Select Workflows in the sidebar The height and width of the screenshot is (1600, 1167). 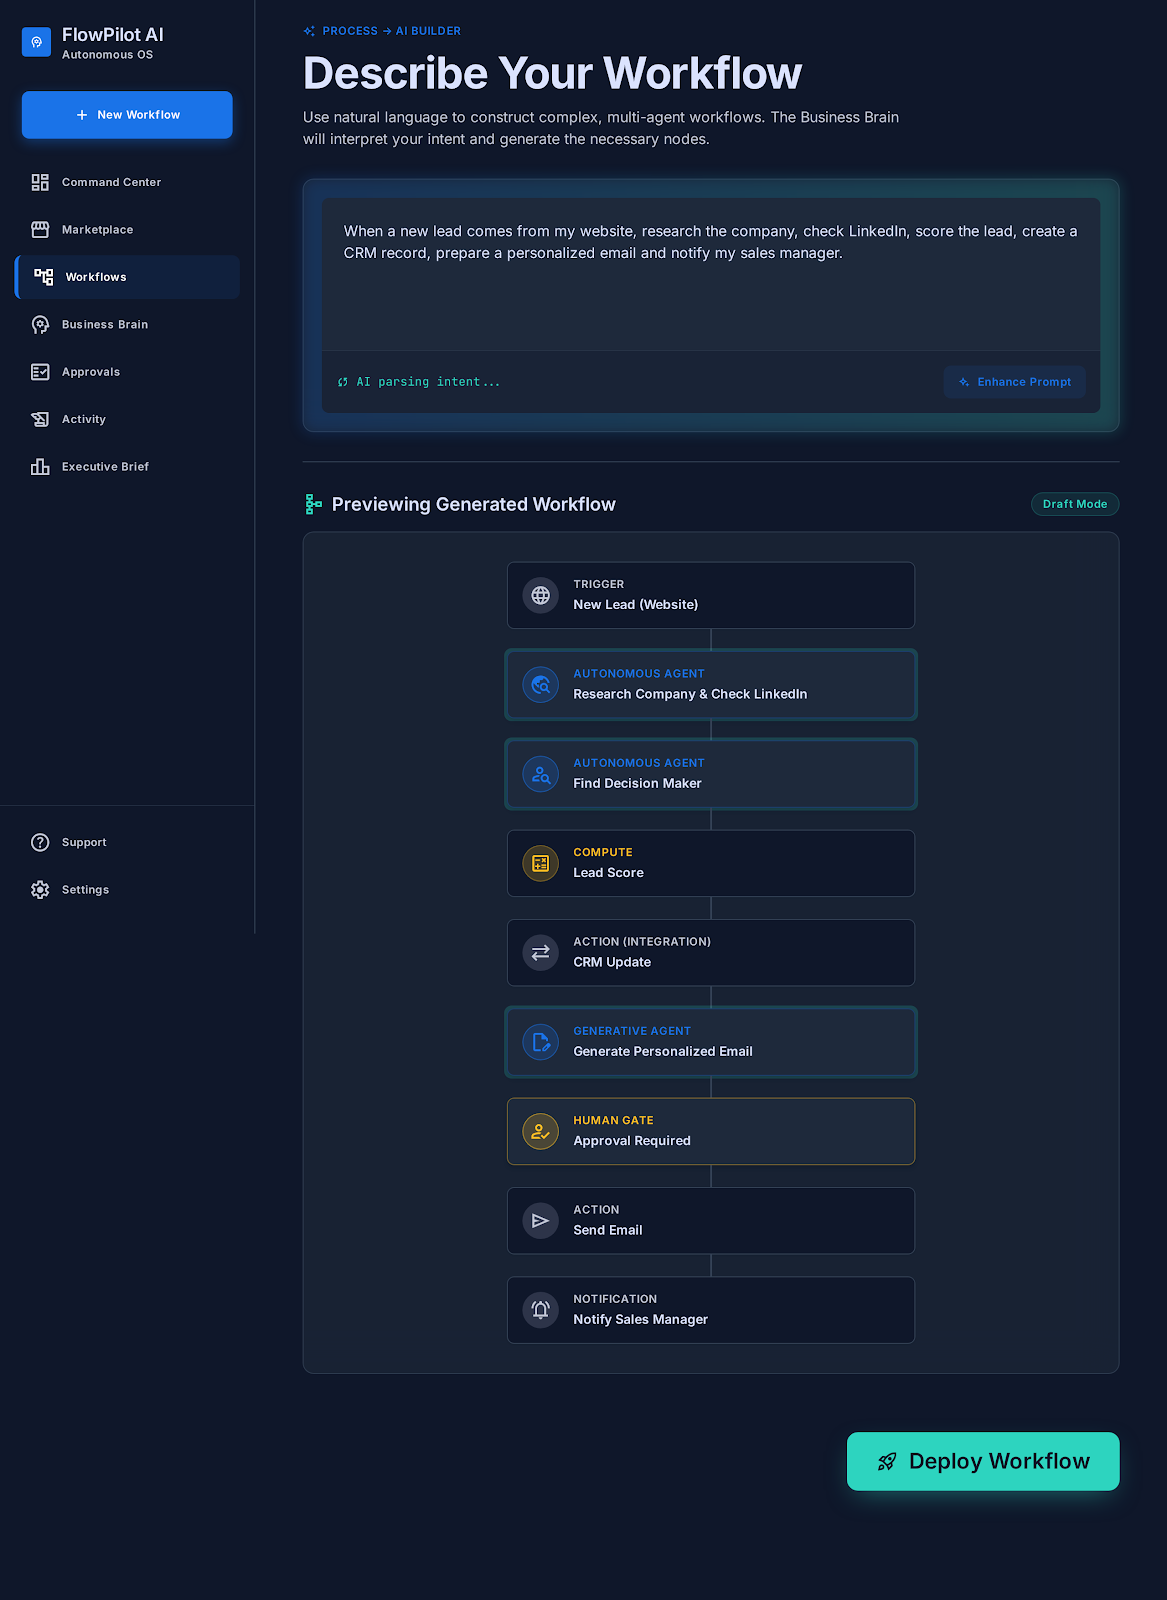coord(127,277)
